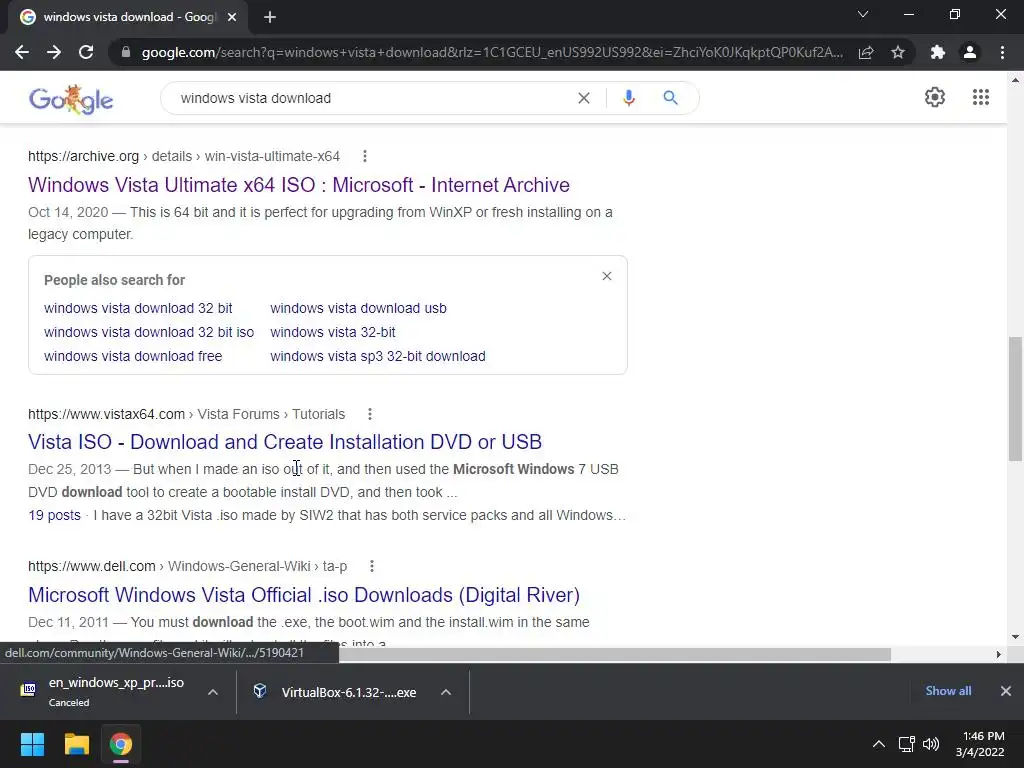Go forward in browser history

(54, 52)
